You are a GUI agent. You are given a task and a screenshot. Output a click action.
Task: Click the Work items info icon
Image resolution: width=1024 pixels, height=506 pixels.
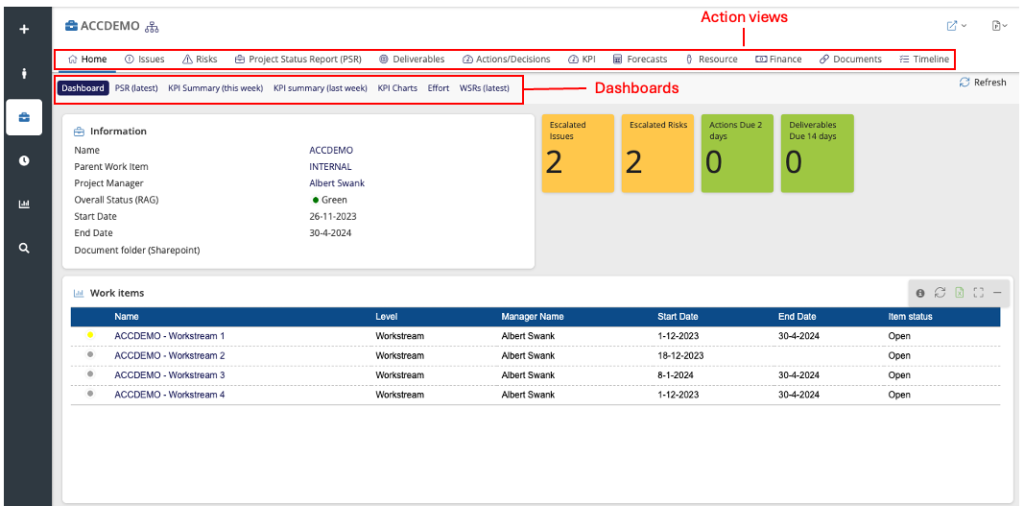point(920,293)
